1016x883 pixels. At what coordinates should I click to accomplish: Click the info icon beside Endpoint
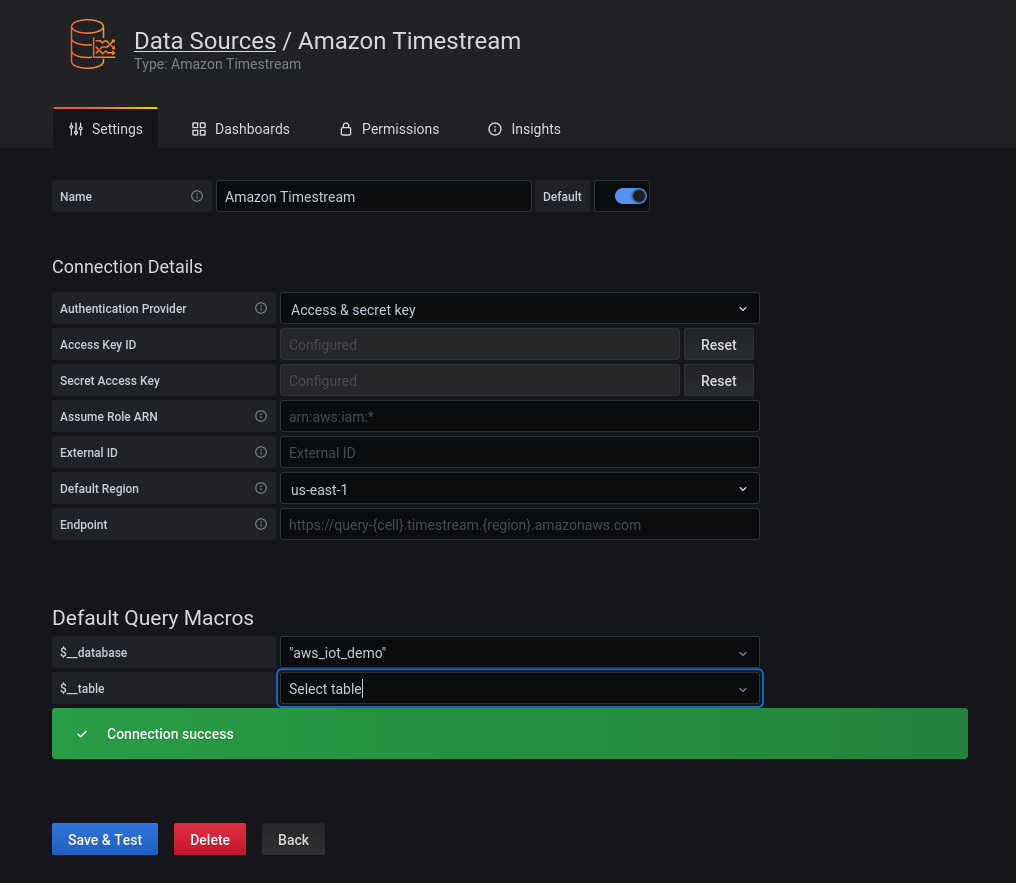(x=261, y=524)
